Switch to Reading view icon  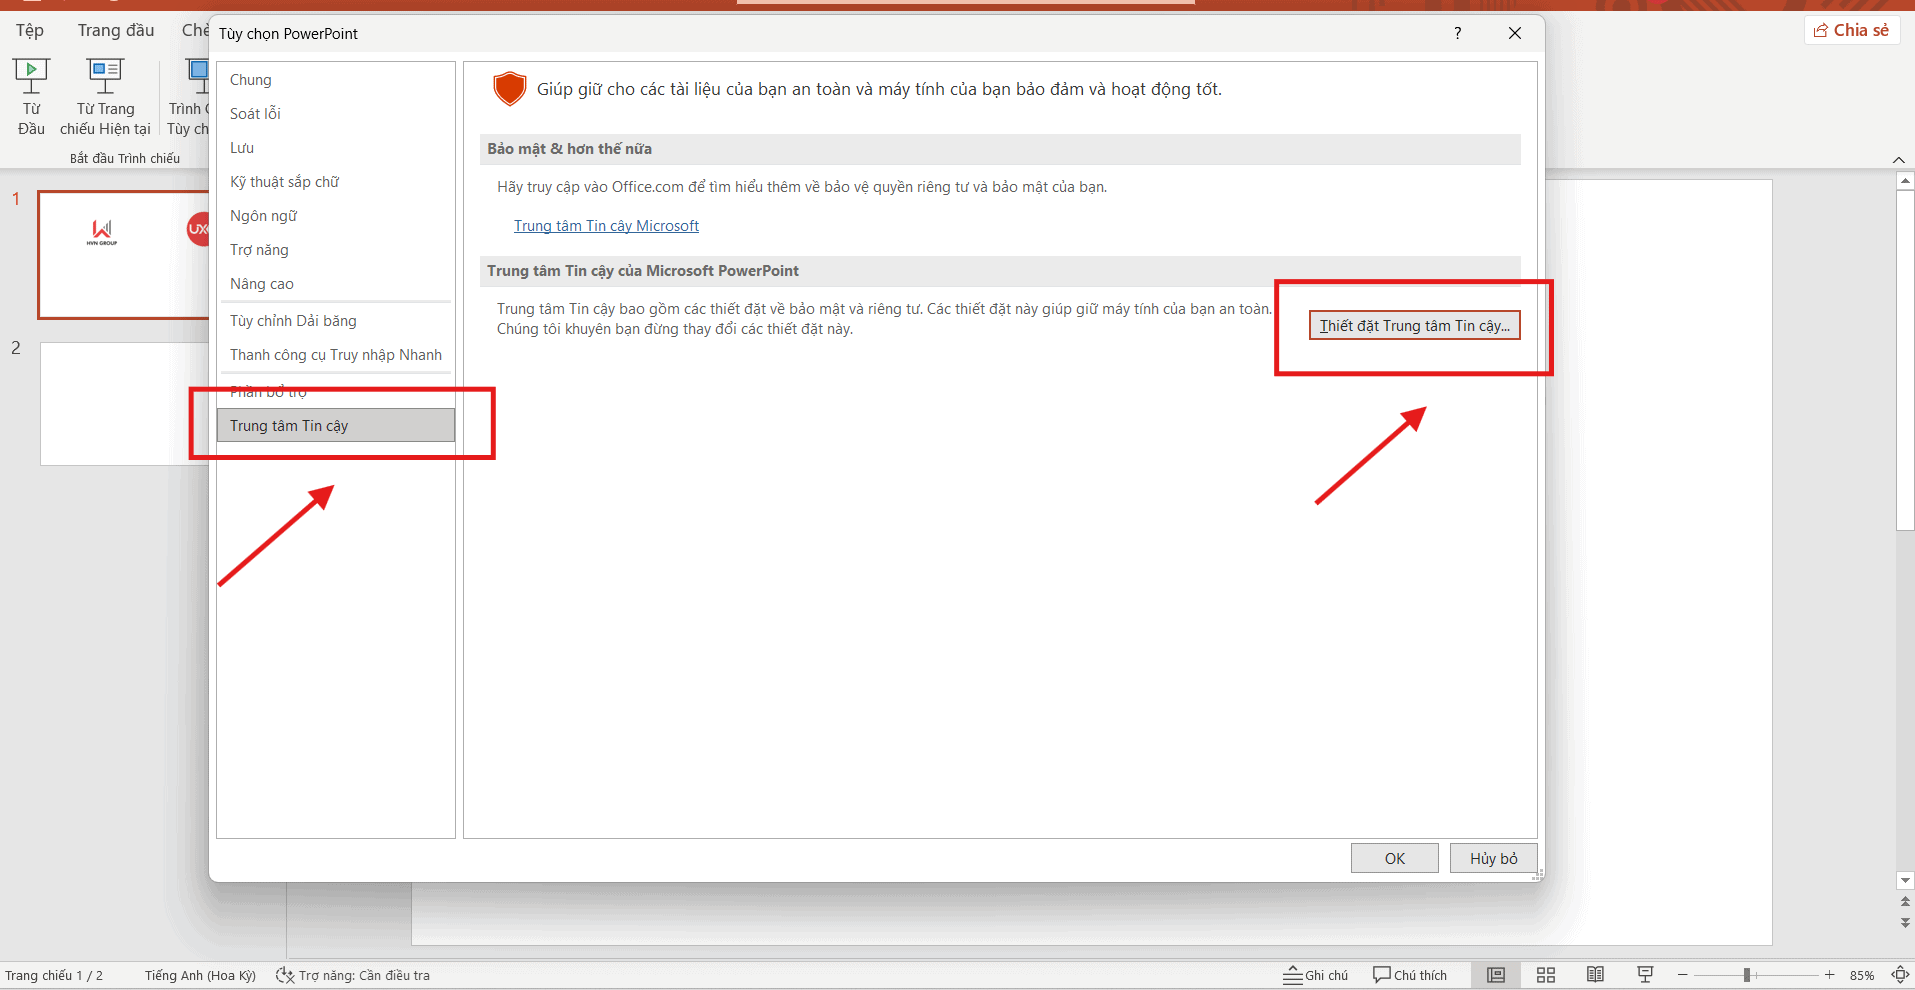[x=1595, y=975]
